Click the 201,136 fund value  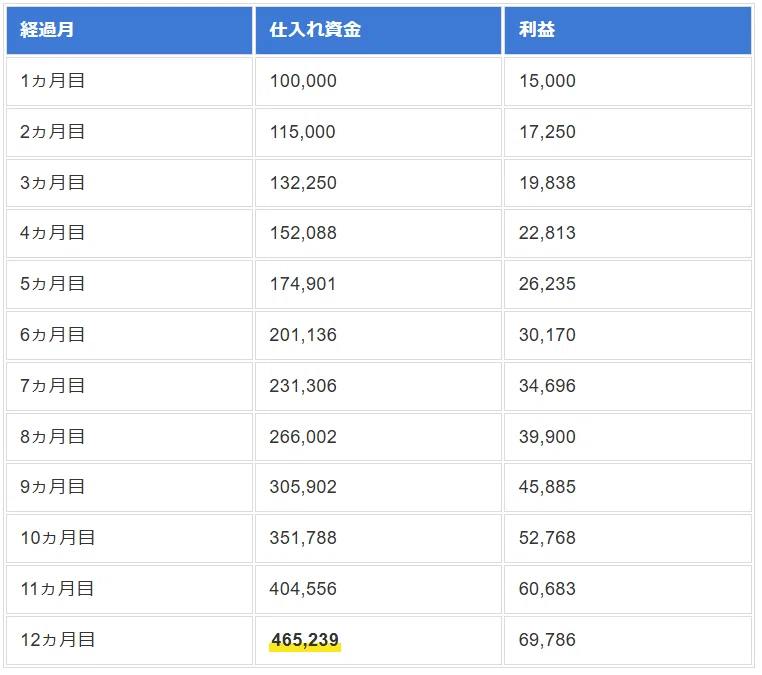point(303,335)
